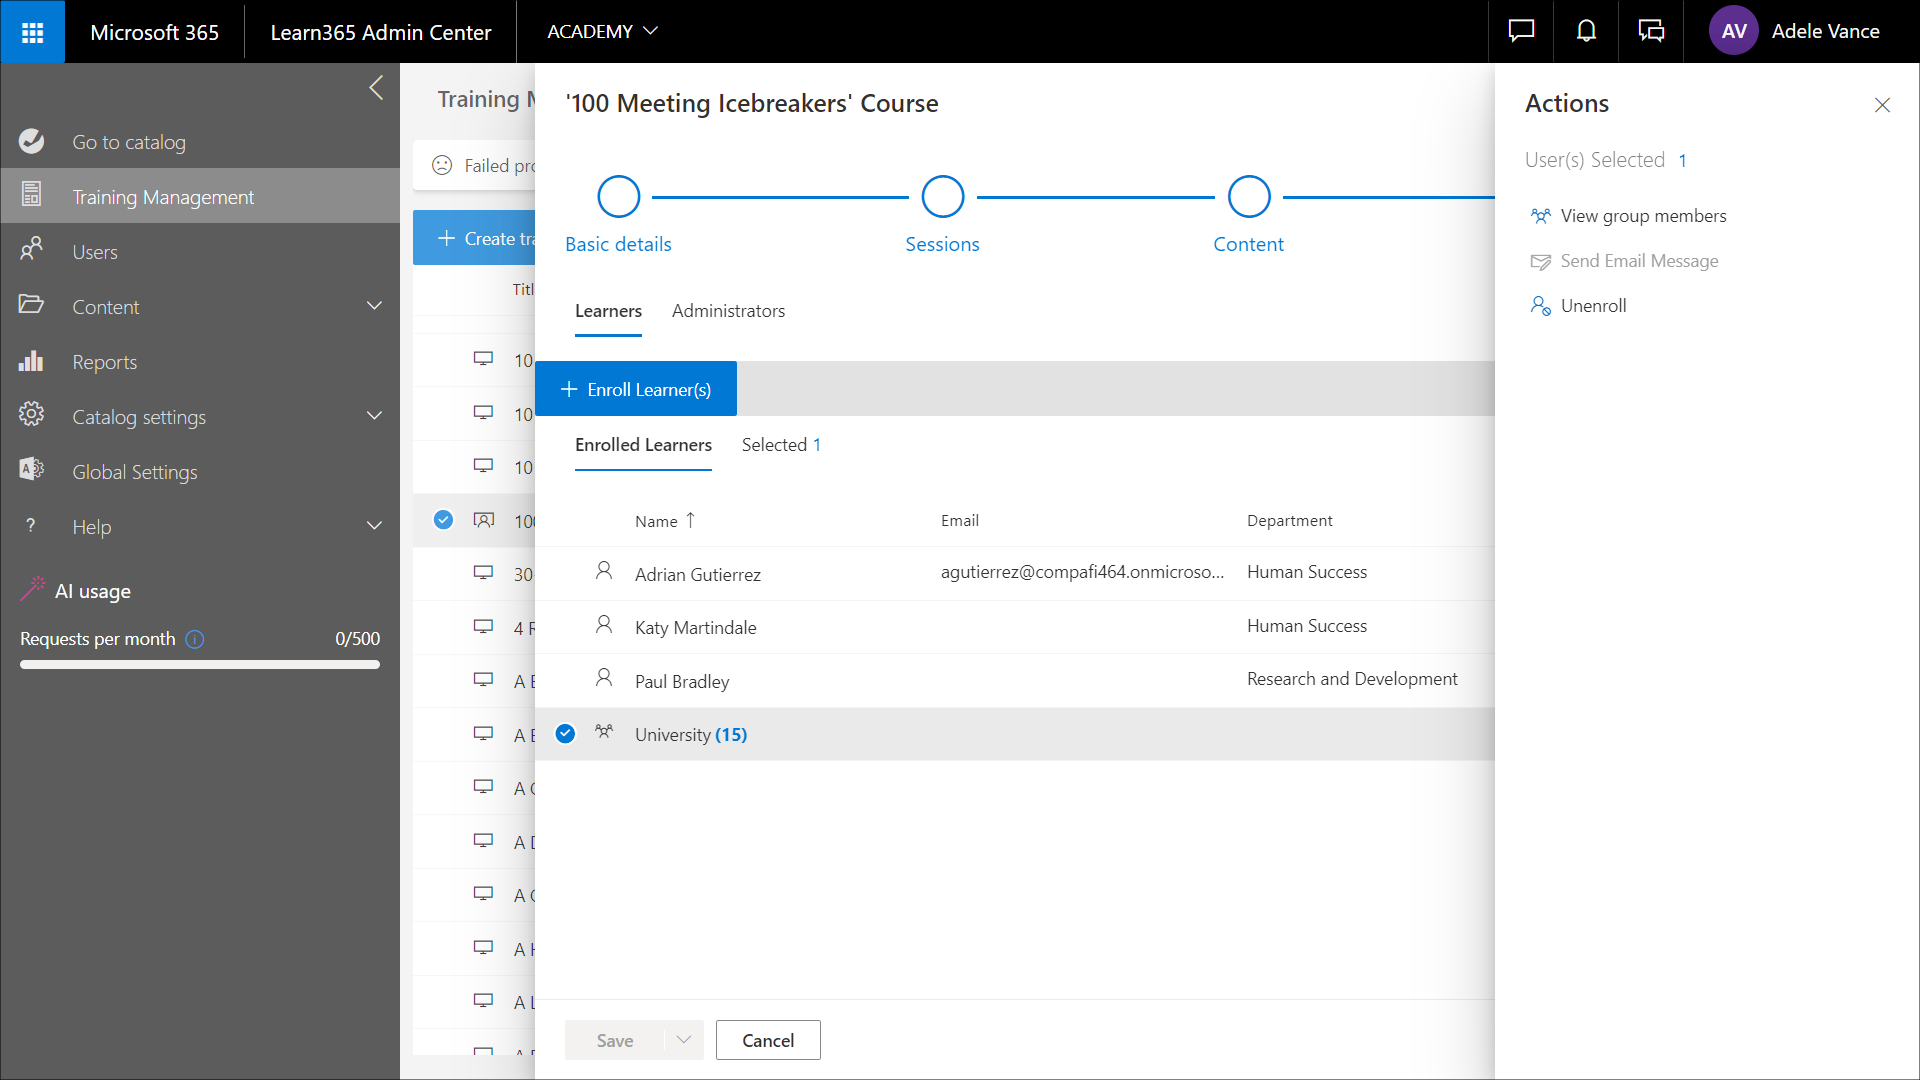The width and height of the screenshot is (1920, 1080).
Task: Click the chat feedback icon in header
Action: pyautogui.click(x=1521, y=32)
